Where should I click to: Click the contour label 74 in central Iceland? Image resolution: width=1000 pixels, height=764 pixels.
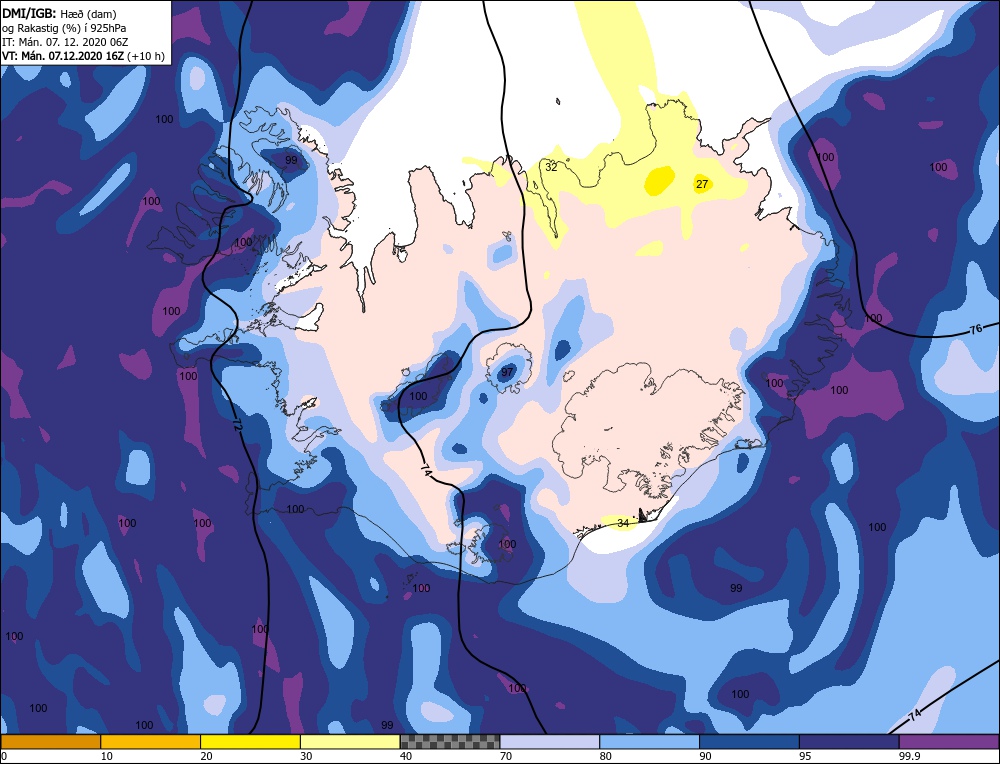(426, 473)
